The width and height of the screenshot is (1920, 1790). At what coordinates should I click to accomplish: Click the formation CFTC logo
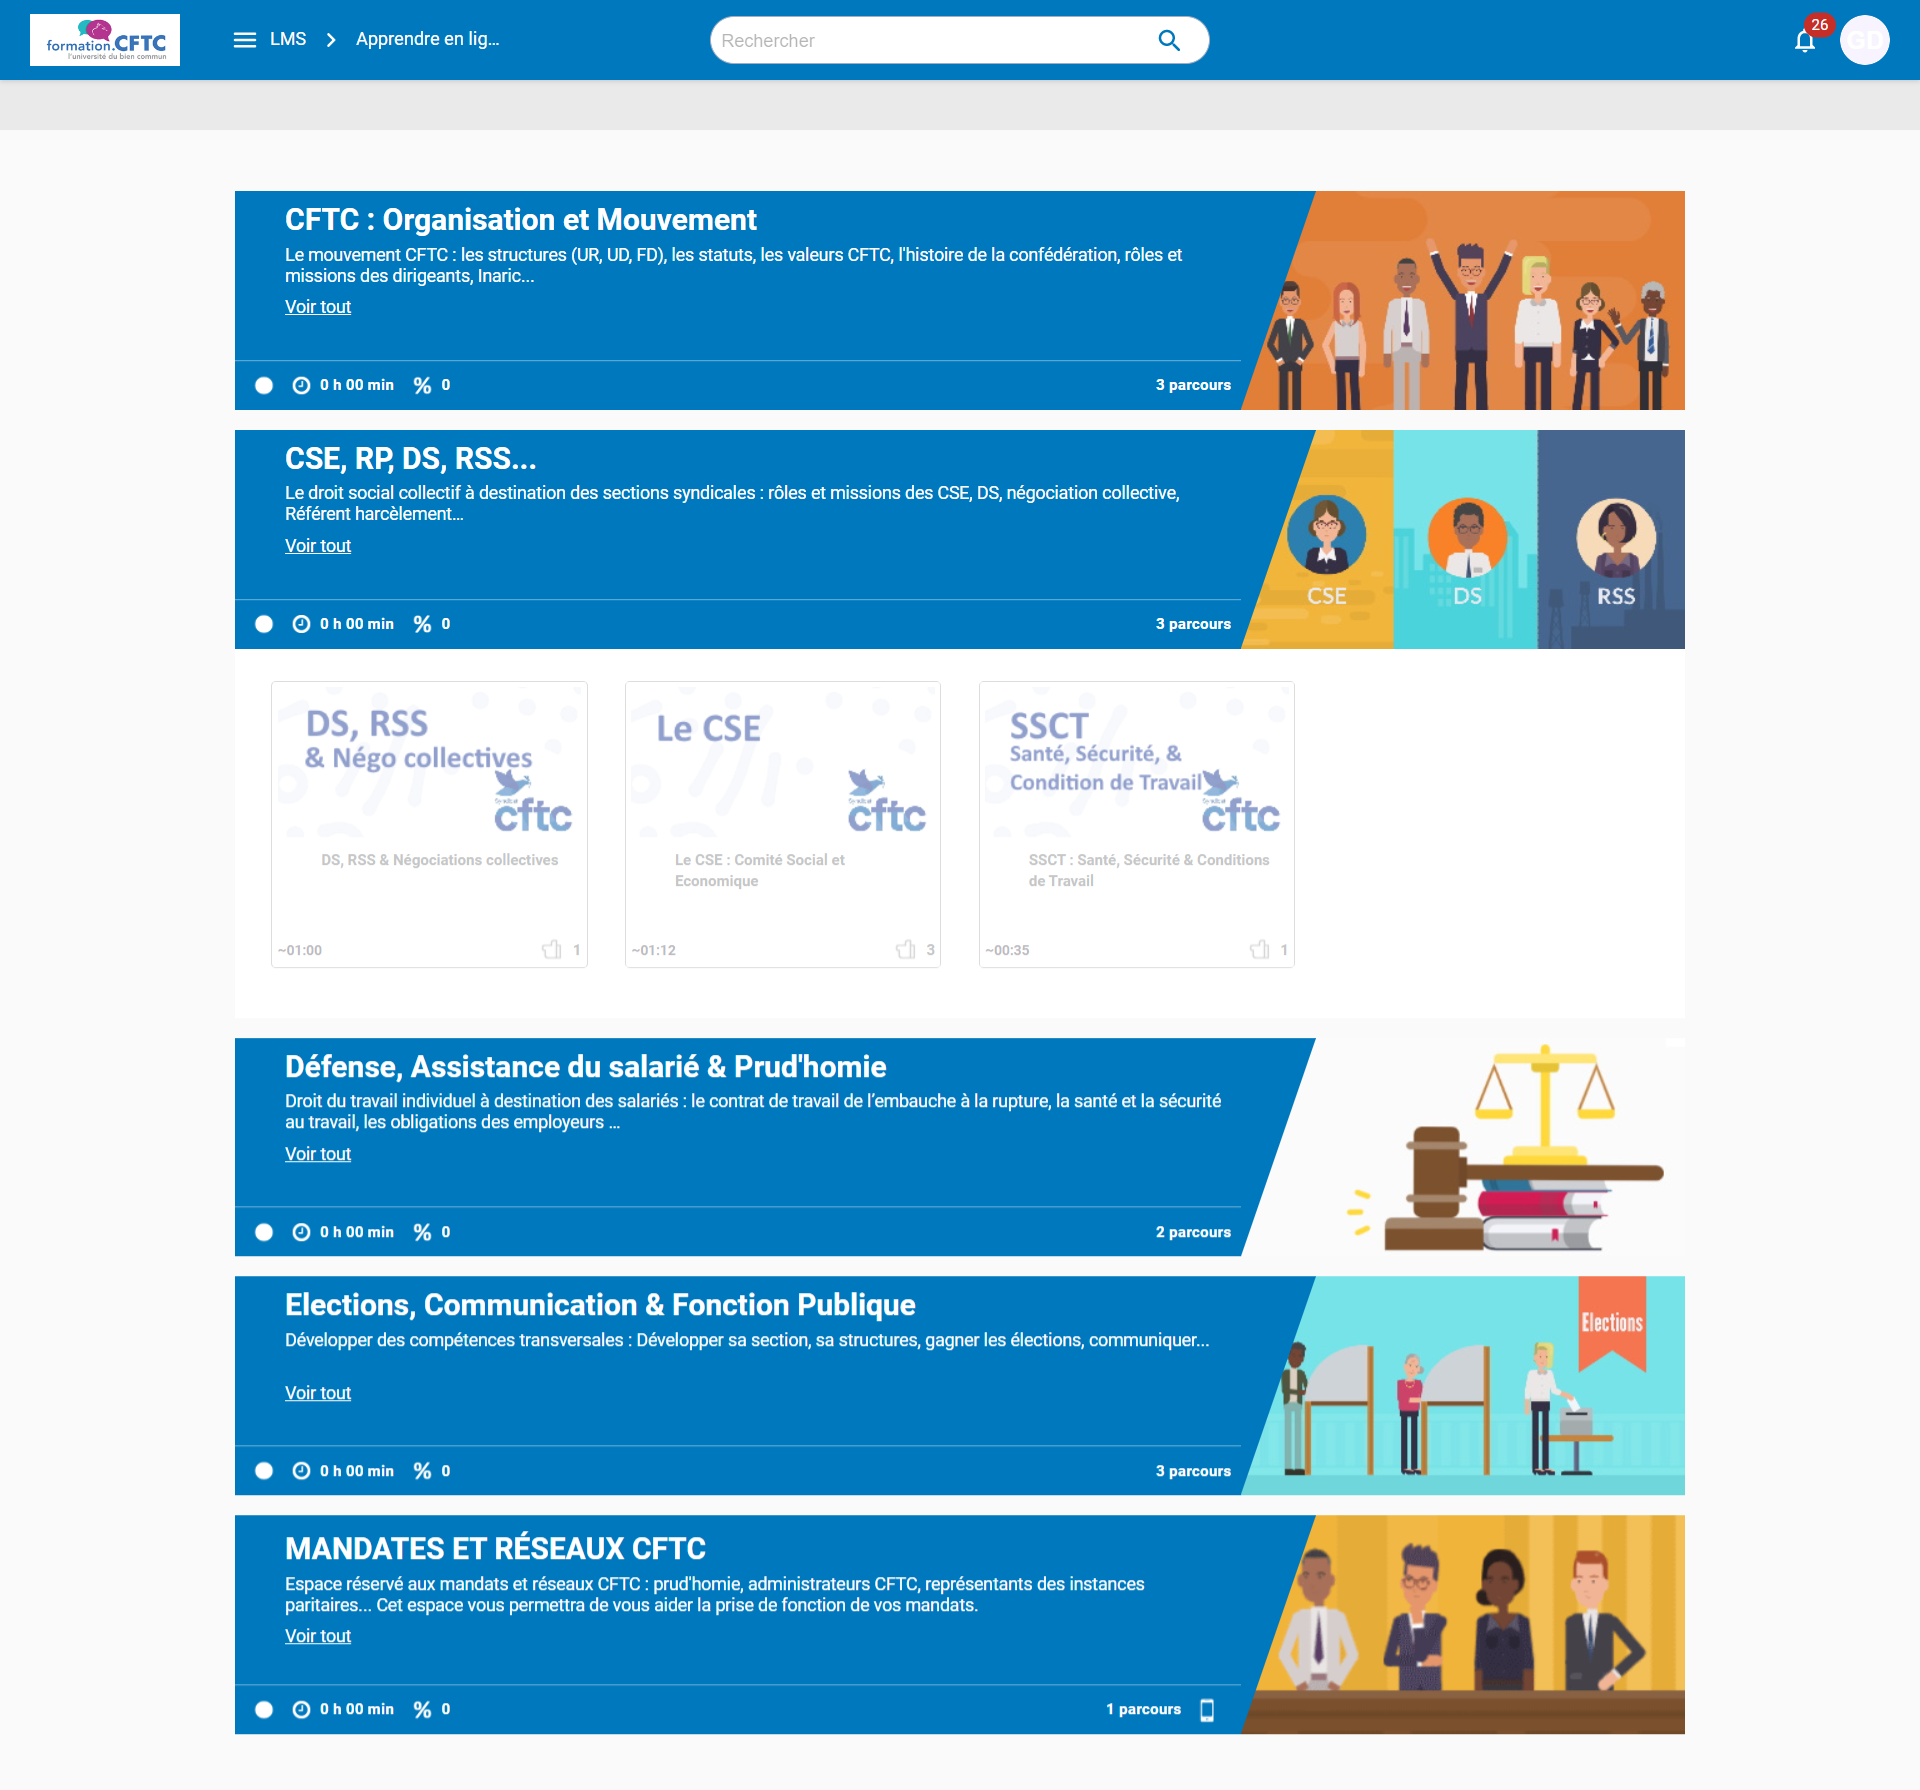coord(105,40)
